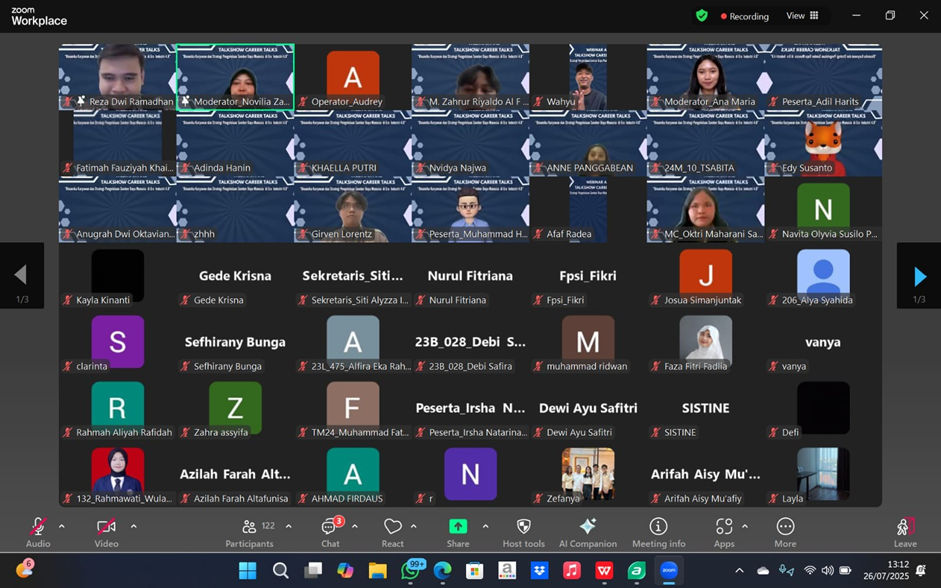Go to next page of participants
The width and height of the screenshot is (941, 588).
[918, 275]
